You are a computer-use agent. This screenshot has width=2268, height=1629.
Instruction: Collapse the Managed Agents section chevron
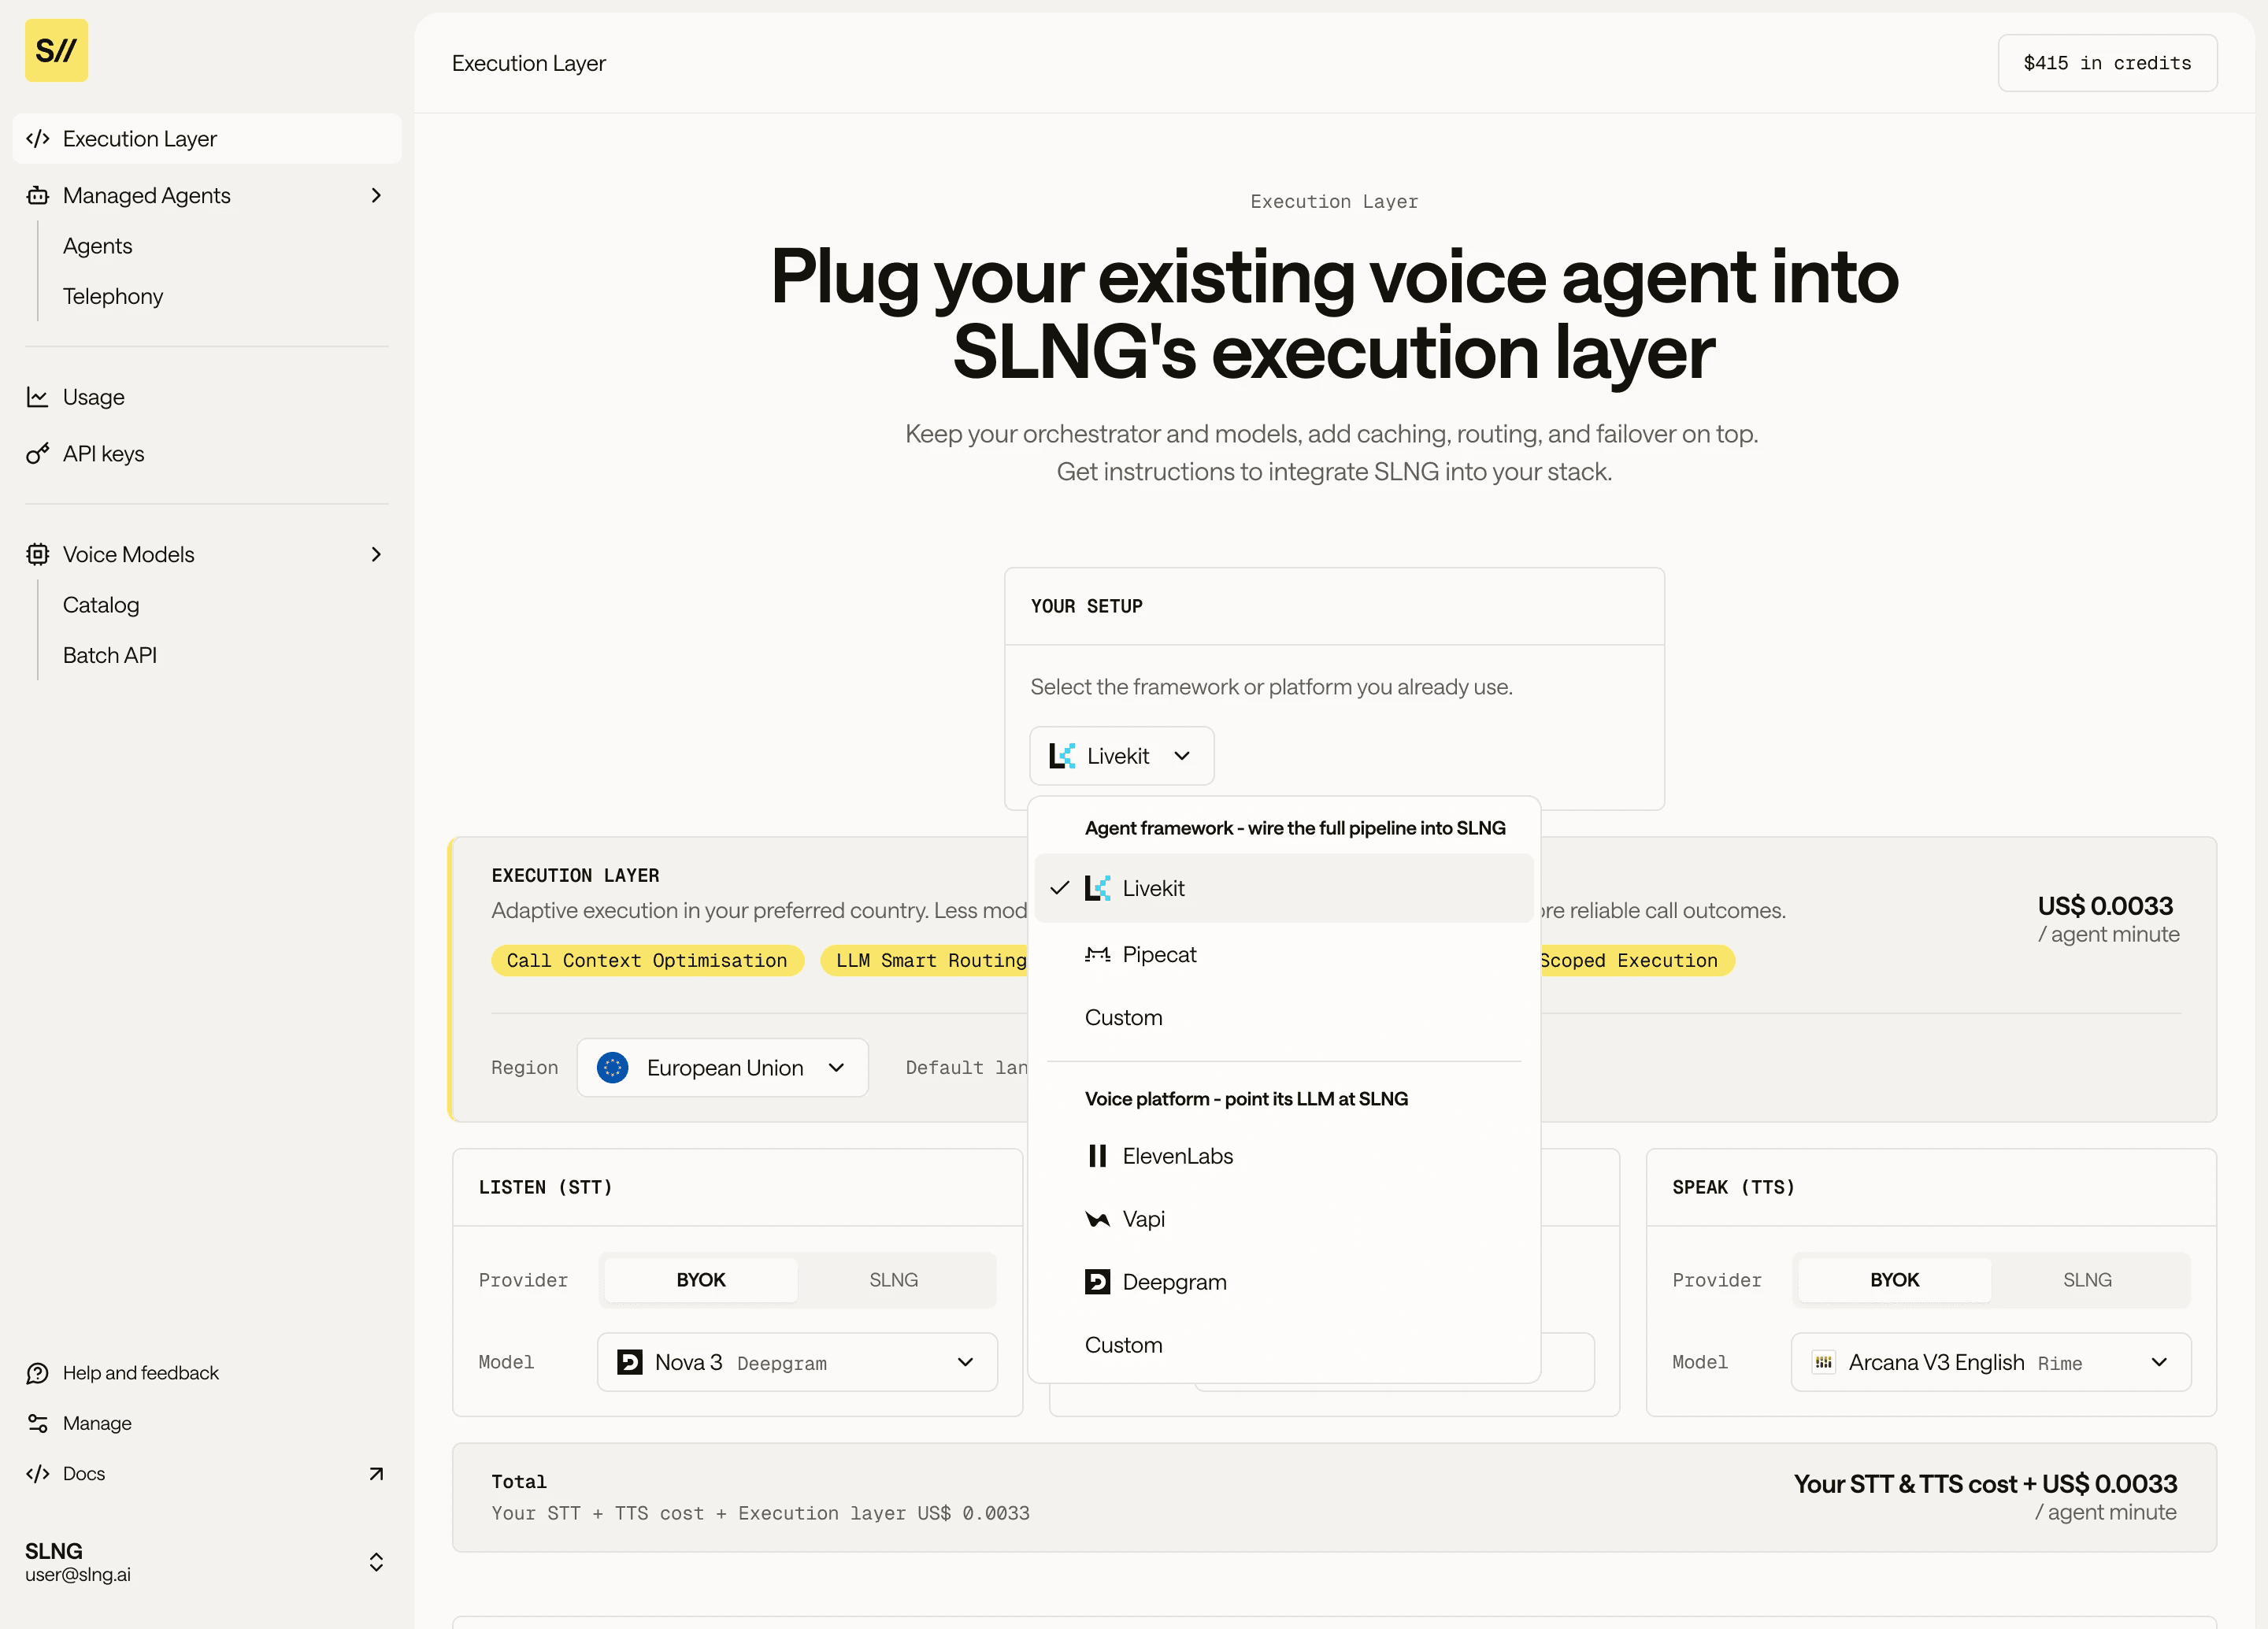pyautogui.click(x=376, y=195)
